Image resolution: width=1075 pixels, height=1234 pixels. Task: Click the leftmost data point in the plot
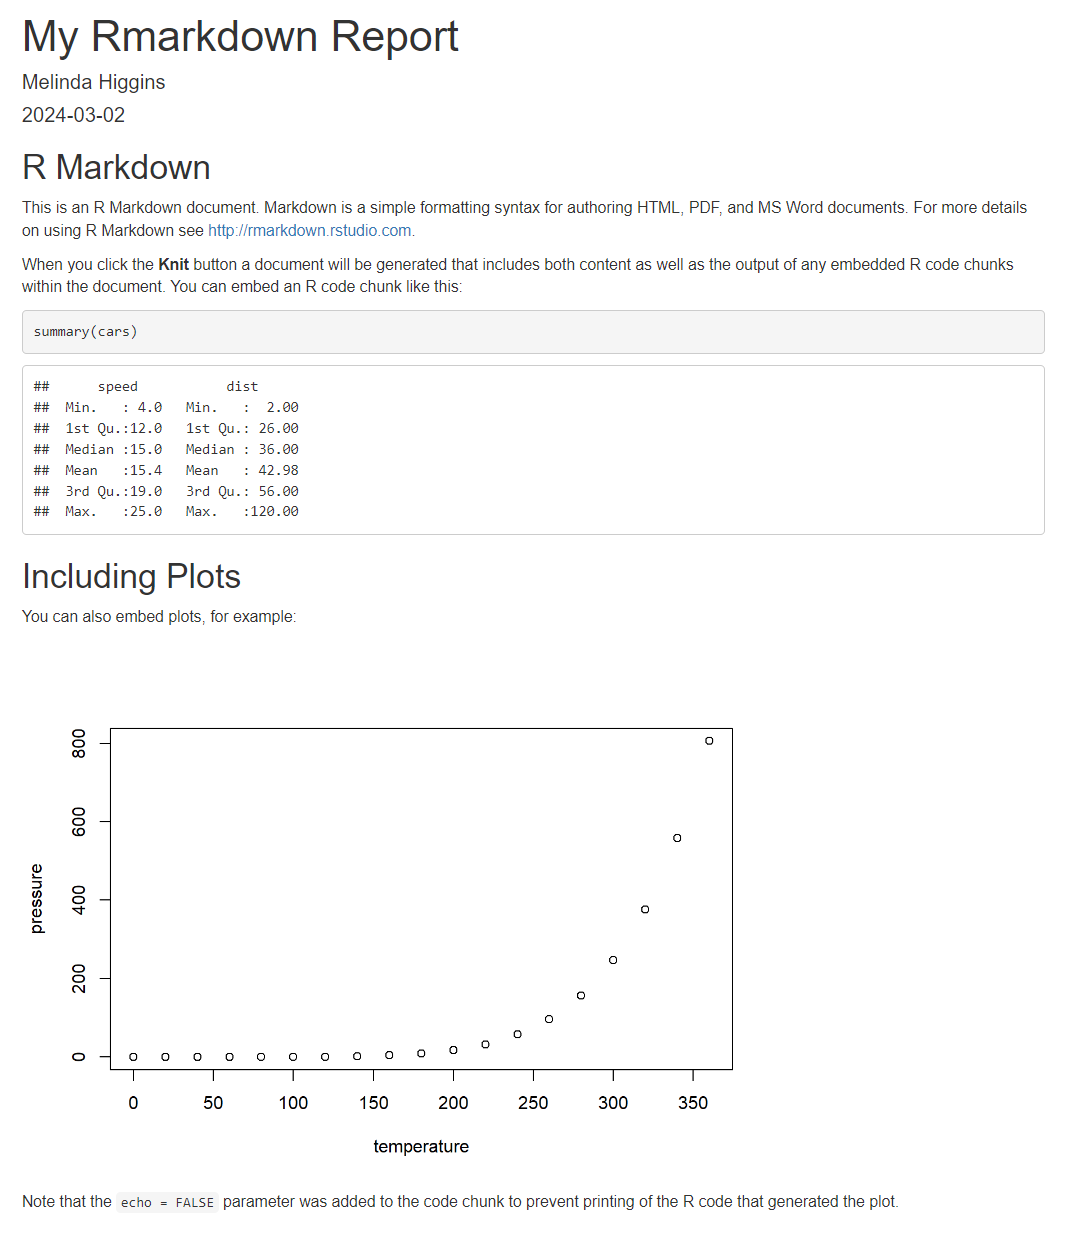133,1057
